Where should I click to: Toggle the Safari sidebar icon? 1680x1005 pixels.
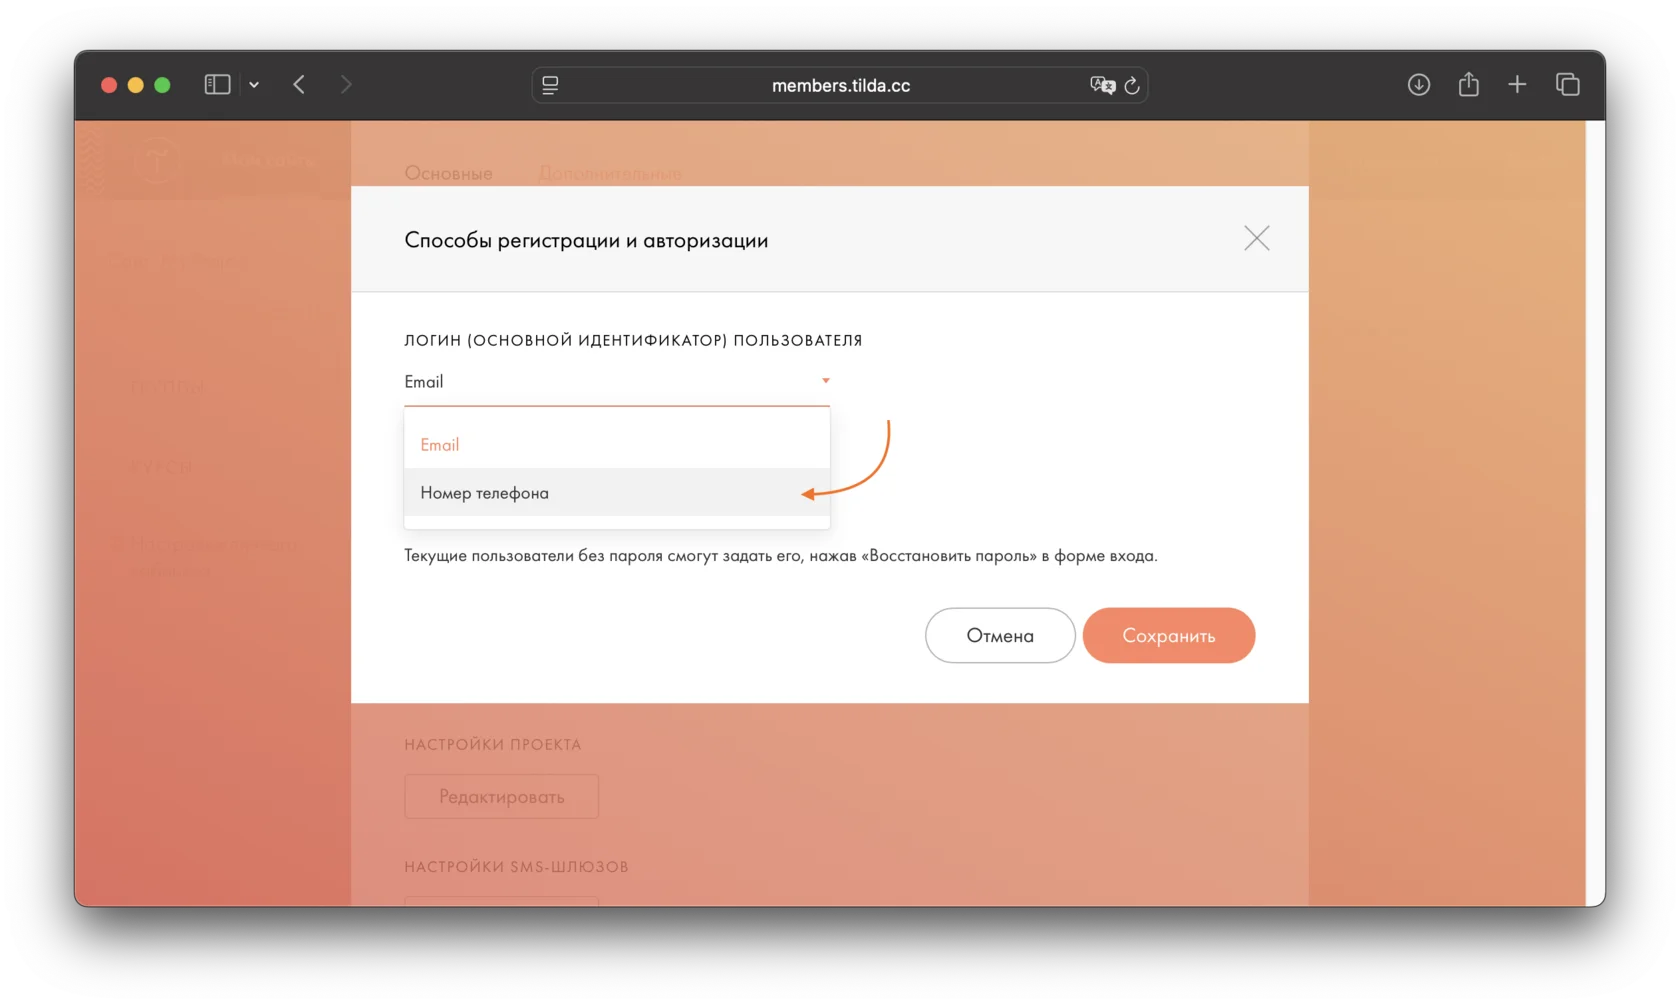217,85
